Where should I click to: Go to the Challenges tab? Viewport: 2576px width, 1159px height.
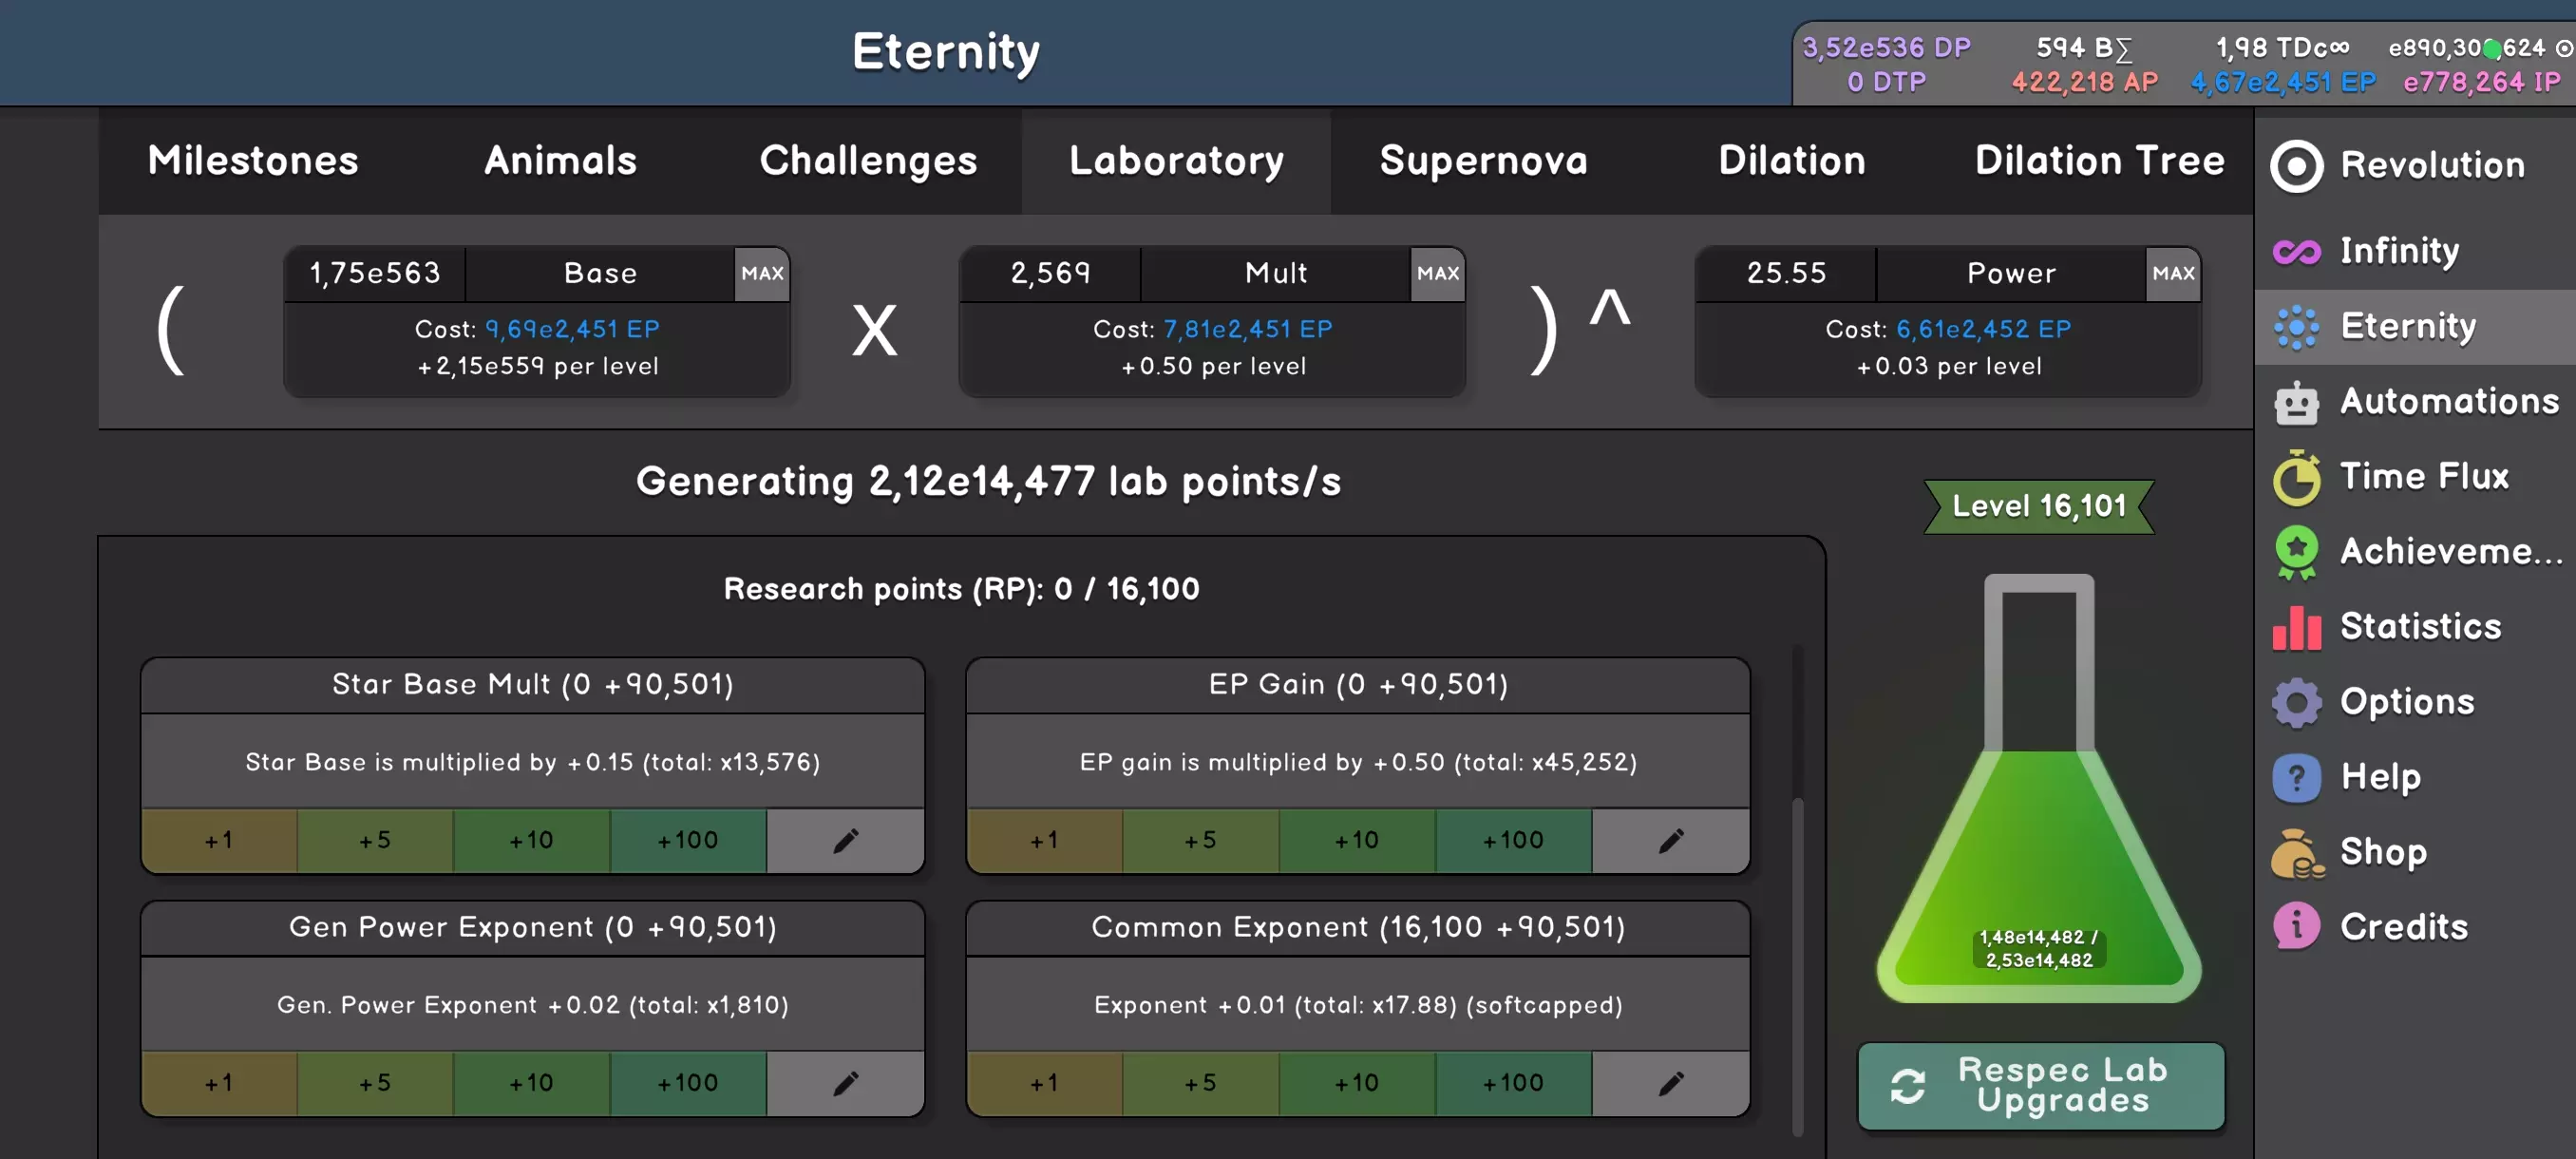click(x=868, y=161)
